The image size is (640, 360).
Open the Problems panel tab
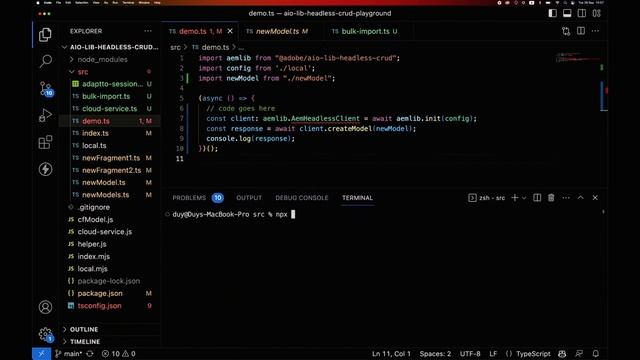point(198,198)
